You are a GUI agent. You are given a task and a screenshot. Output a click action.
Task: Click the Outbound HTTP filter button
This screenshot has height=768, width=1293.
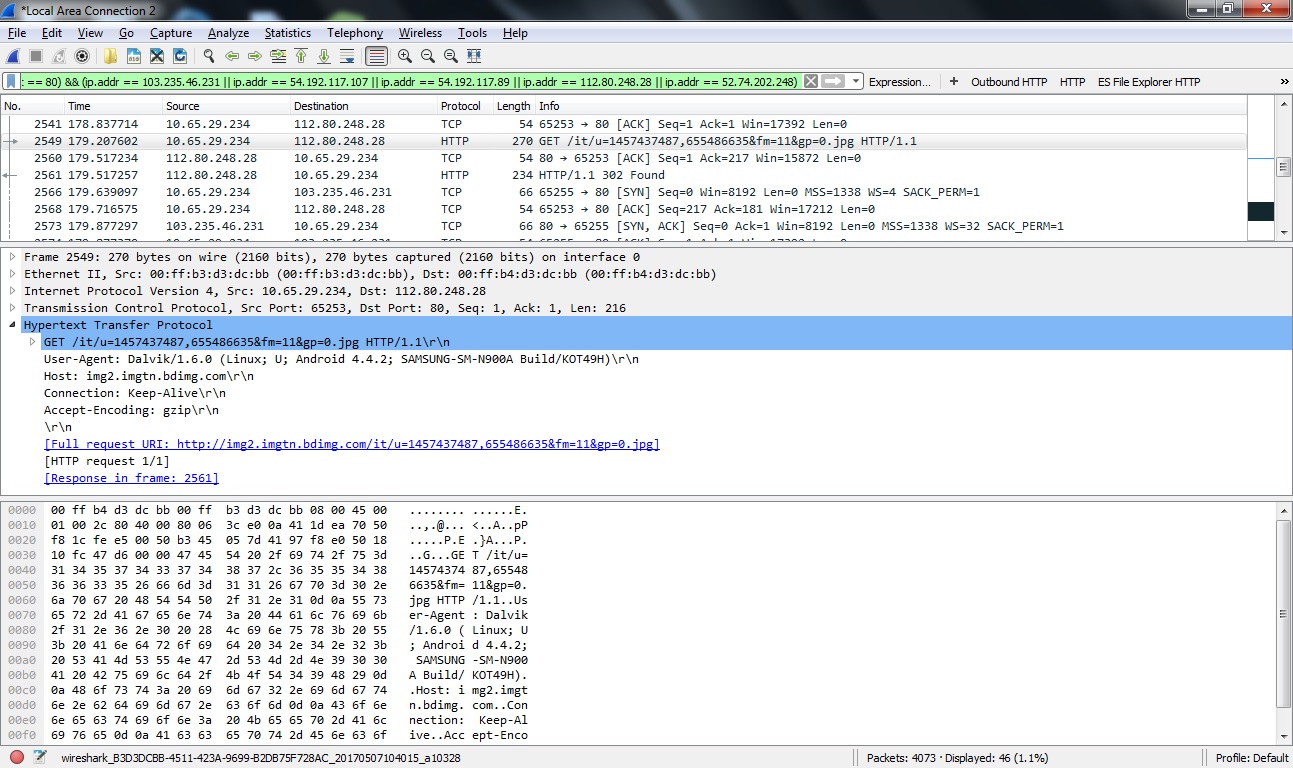pos(1008,82)
